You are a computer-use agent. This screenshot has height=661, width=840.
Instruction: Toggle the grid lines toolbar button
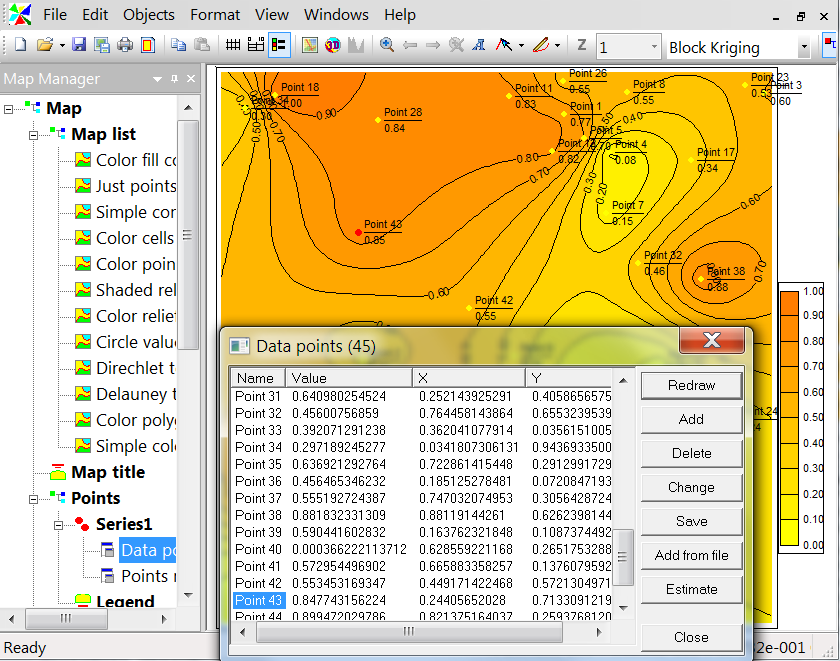[x=233, y=45]
